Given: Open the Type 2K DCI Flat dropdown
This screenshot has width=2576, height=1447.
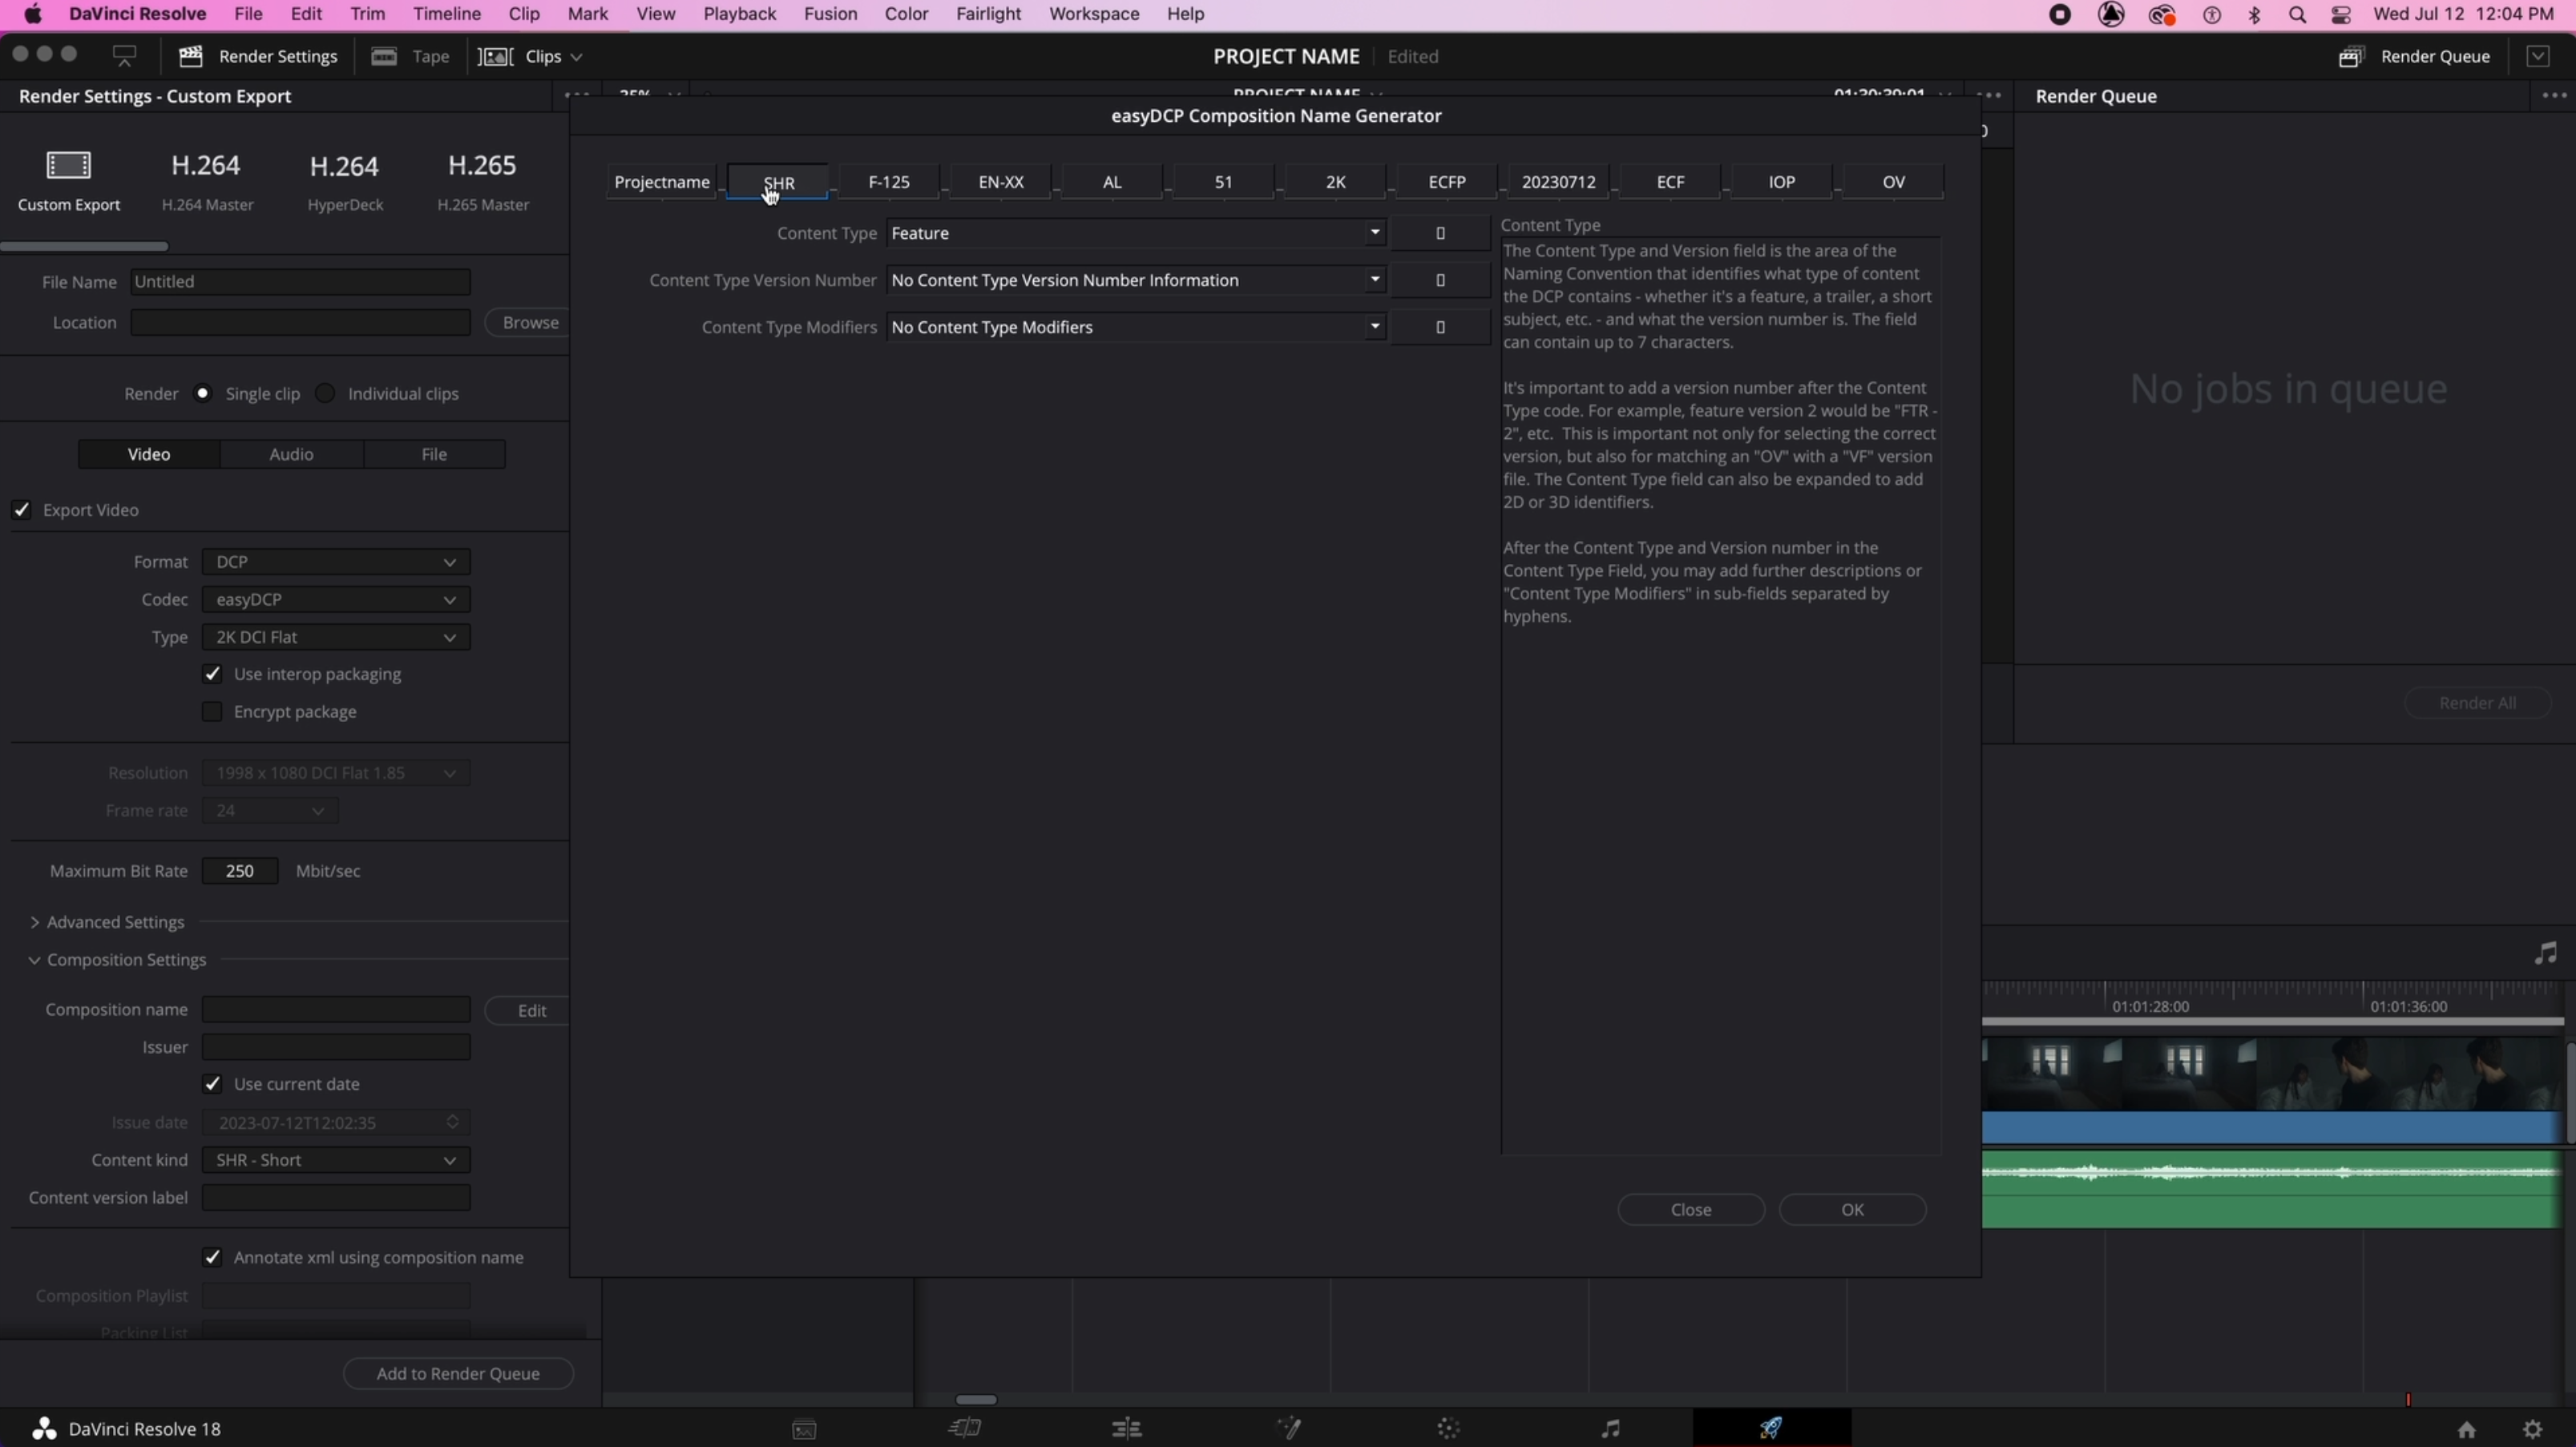Looking at the screenshot, I should click(336, 637).
